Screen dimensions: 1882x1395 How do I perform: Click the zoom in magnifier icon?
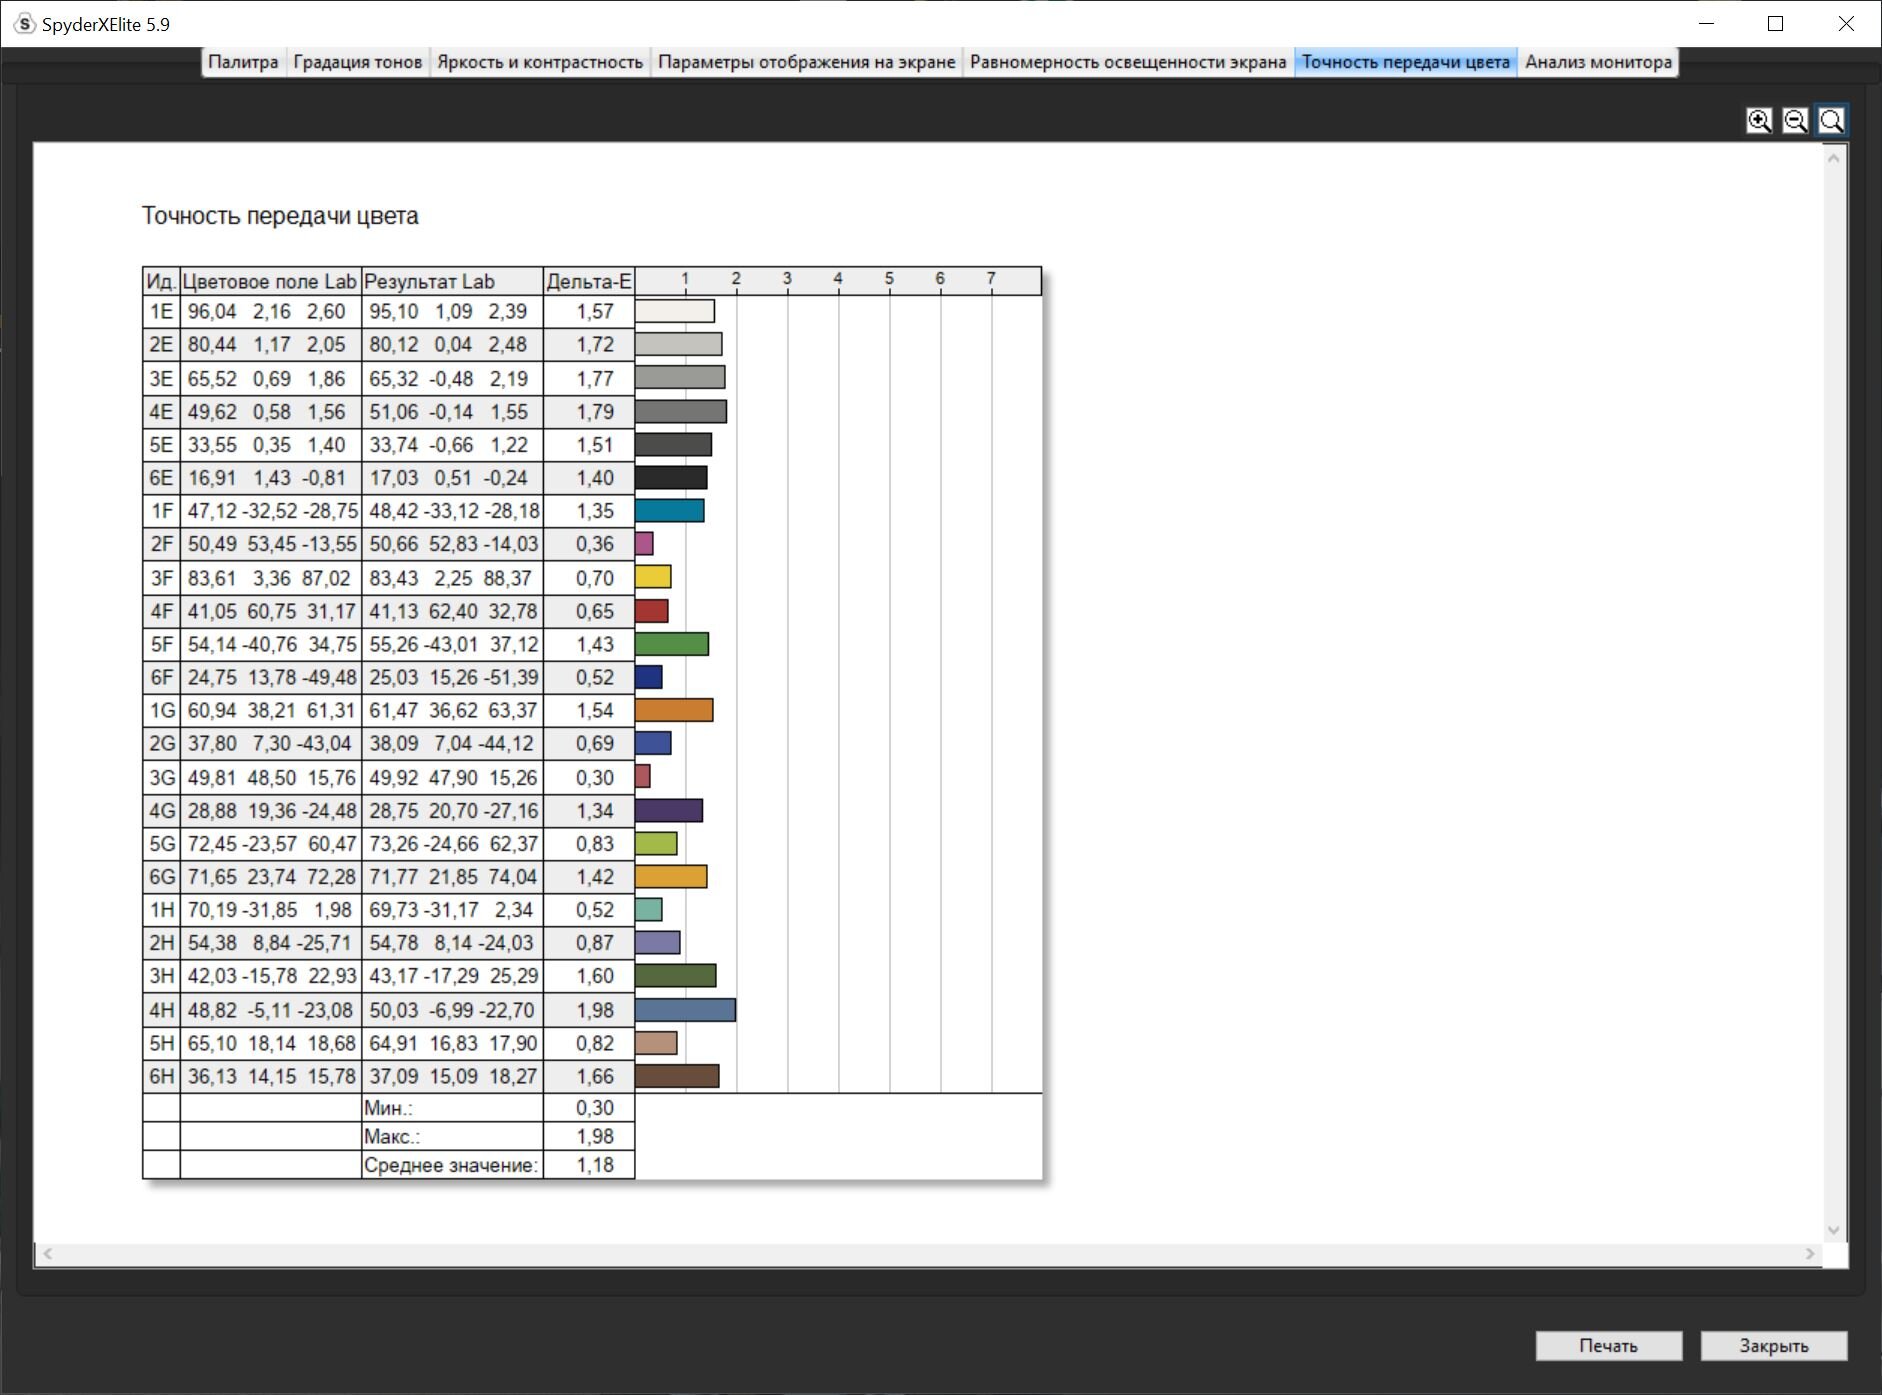[x=1759, y=121]
